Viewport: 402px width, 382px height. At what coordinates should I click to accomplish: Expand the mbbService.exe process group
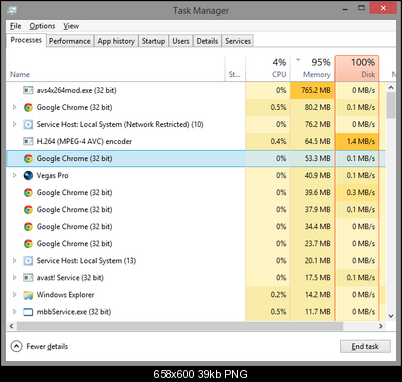click(15, 312)
